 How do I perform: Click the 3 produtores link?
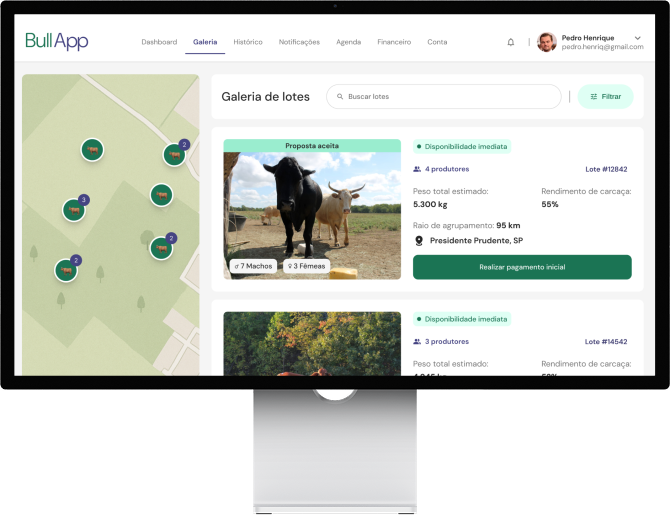pos(447,341)
